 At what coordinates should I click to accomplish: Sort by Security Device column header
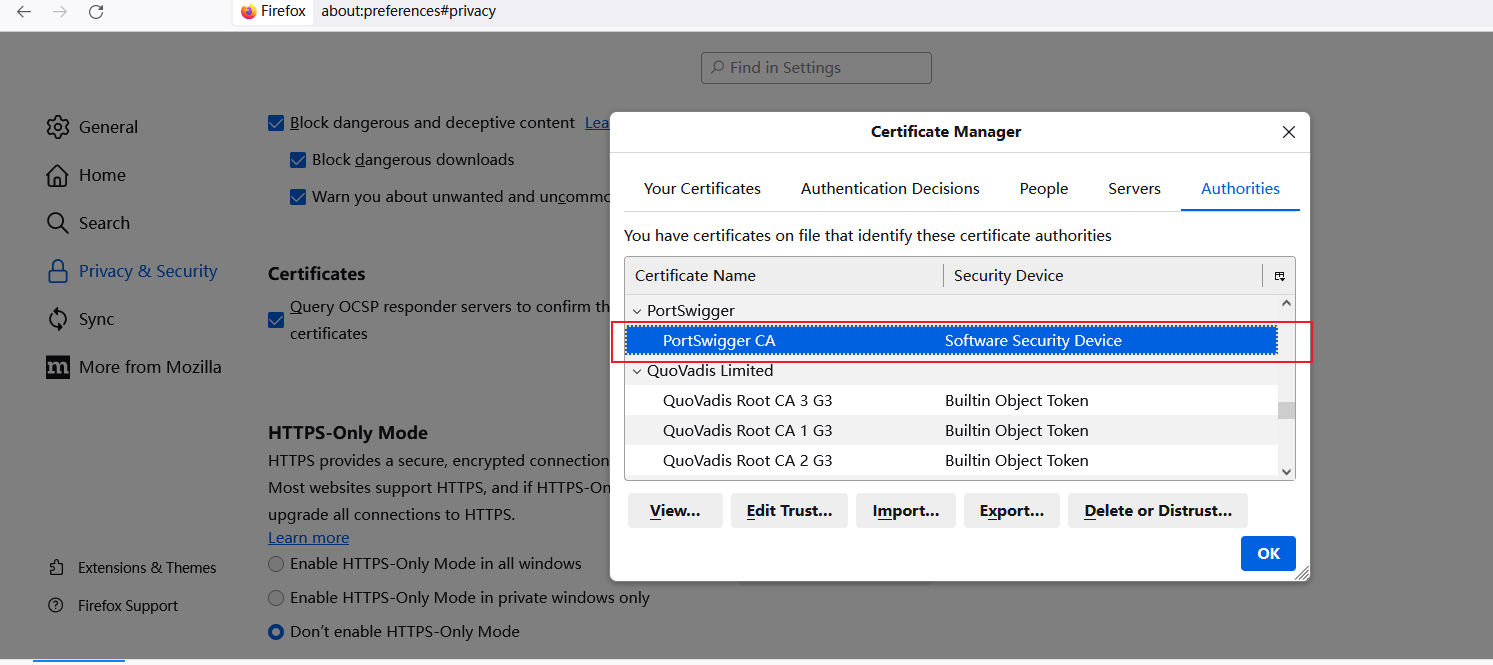click(x=1103, y=276)
